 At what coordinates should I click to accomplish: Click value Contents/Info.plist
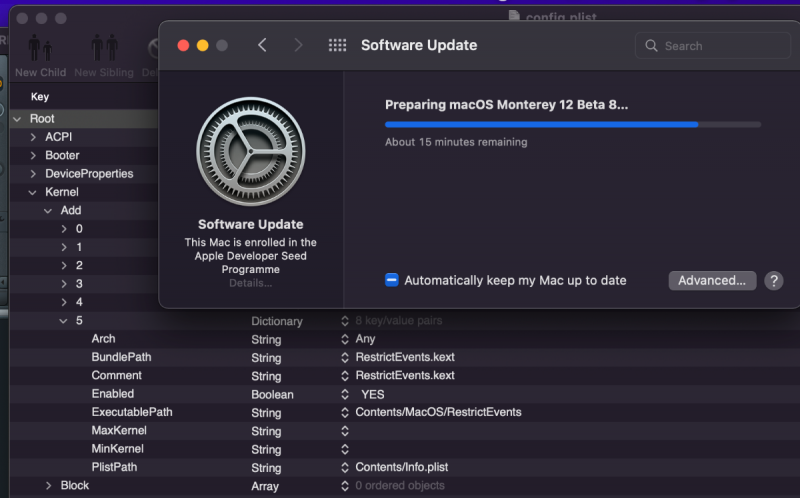point(402,467)
